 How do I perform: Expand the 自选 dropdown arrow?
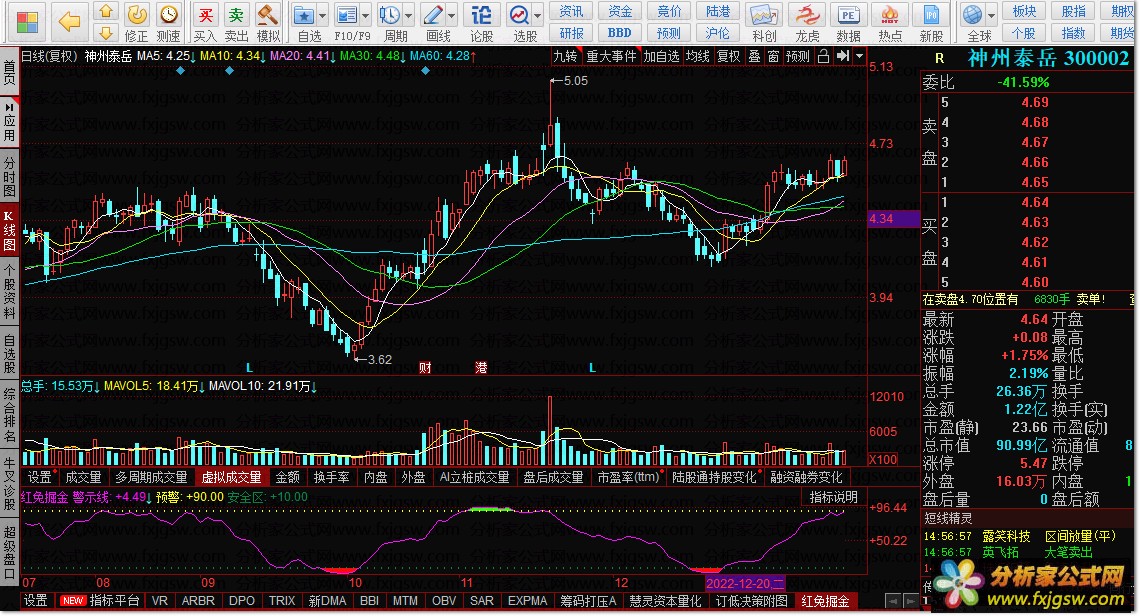click(x=322, y=15)
